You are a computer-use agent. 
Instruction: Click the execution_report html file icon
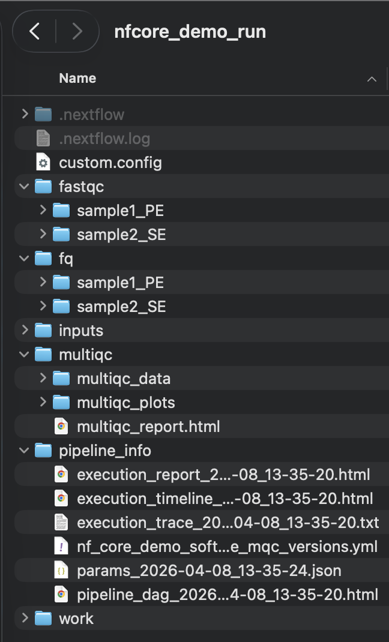point(61,475)
